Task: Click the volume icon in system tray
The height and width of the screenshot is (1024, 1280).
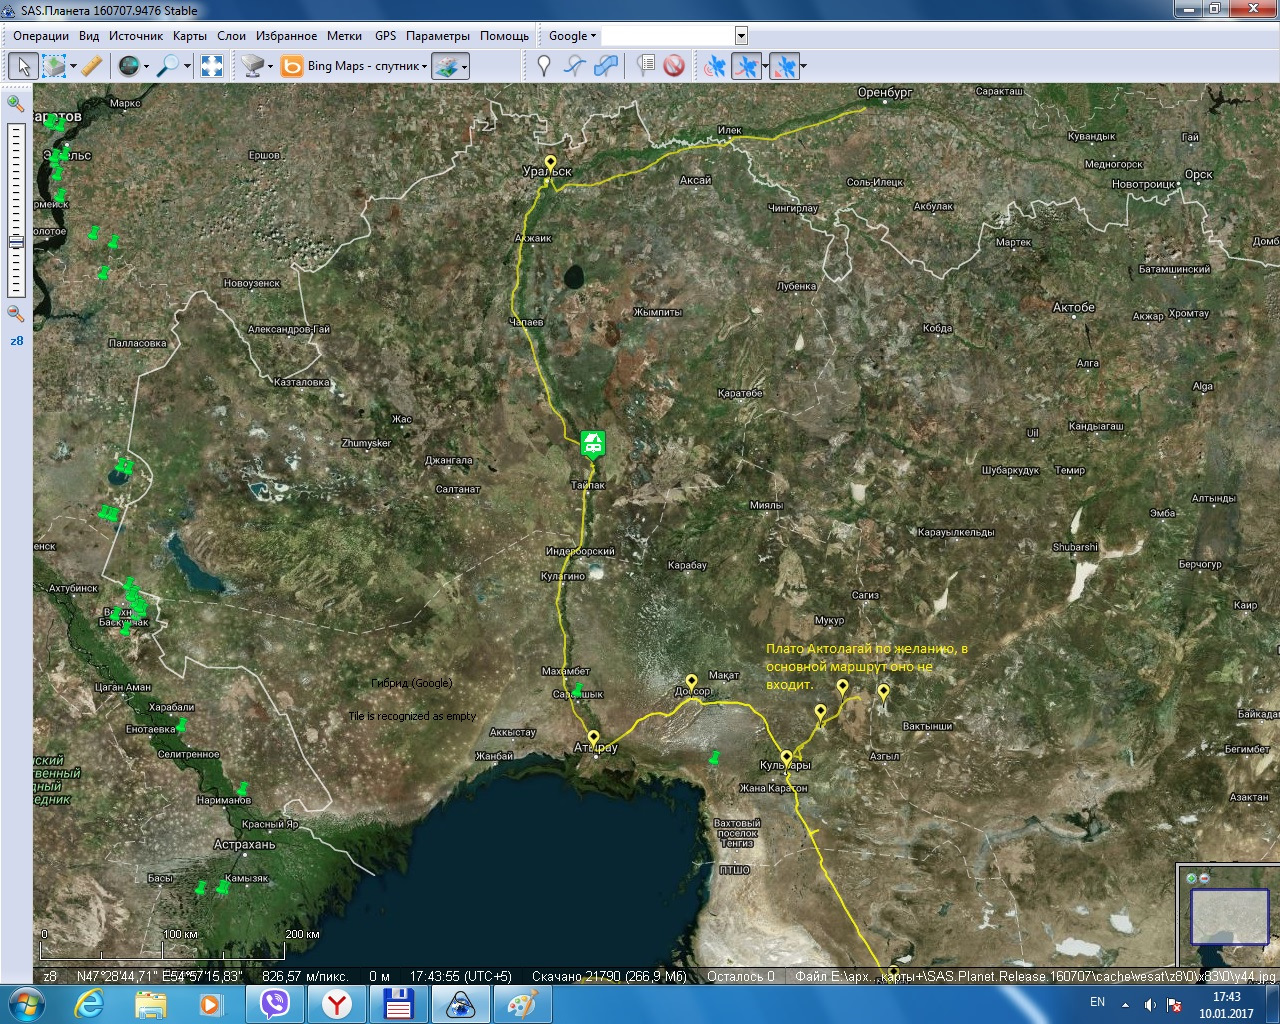Action: 1149,1004
